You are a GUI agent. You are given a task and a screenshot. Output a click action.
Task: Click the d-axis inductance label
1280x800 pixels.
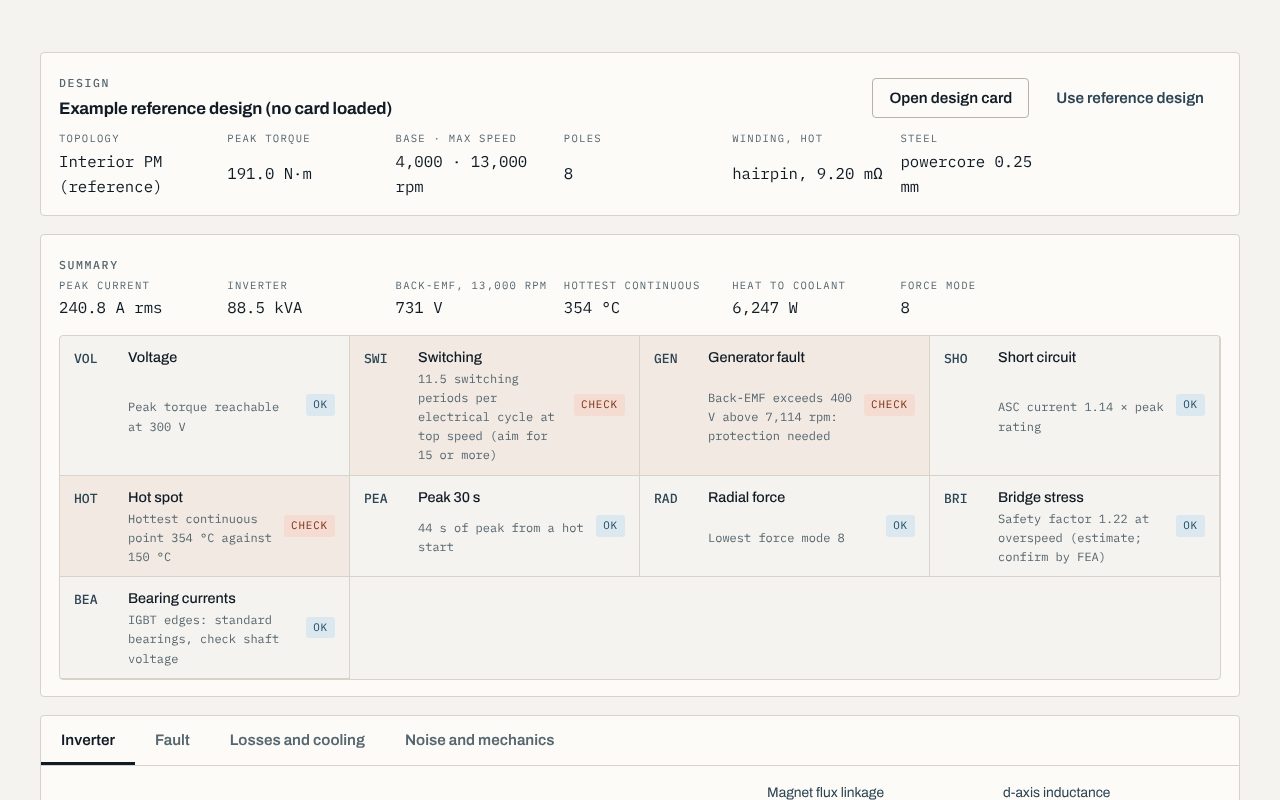click(1056, 792)
